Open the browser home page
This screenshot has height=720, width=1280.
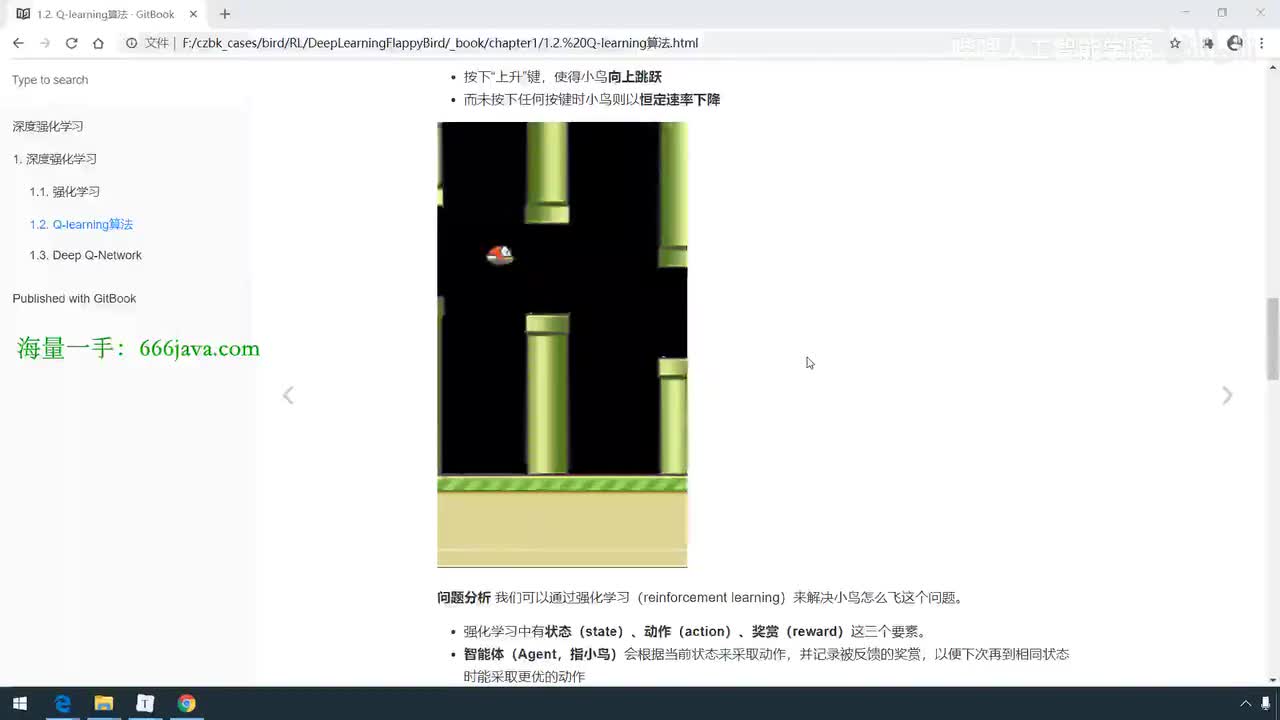click(98, 43)
